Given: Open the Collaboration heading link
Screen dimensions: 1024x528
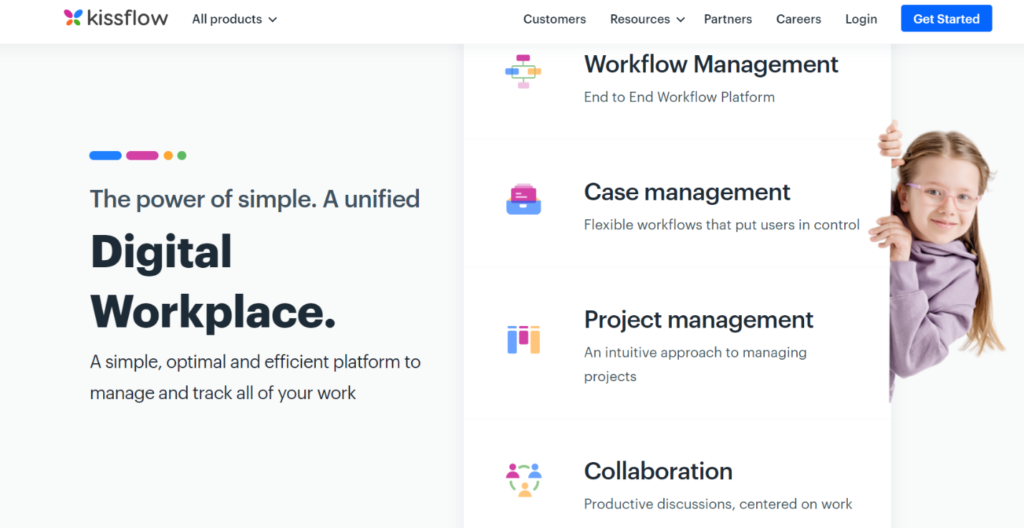Looking at the screenshot, I should coord(658,471).
